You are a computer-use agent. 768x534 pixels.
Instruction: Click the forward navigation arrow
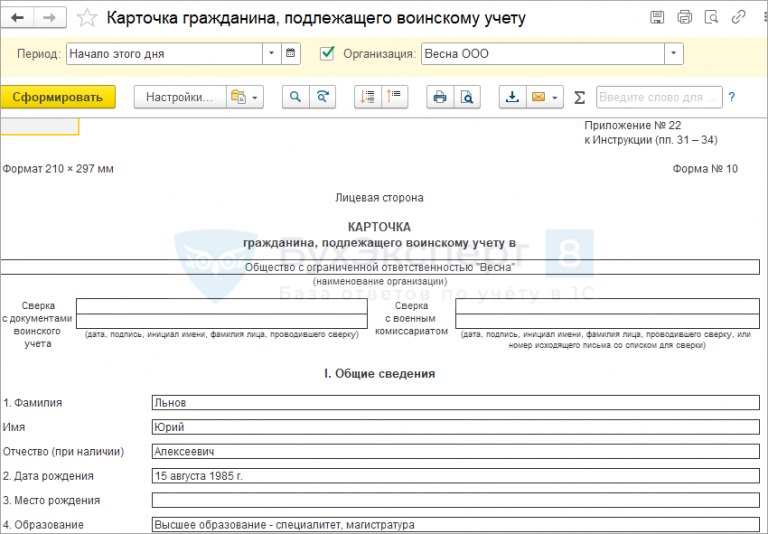pos(48,18)
